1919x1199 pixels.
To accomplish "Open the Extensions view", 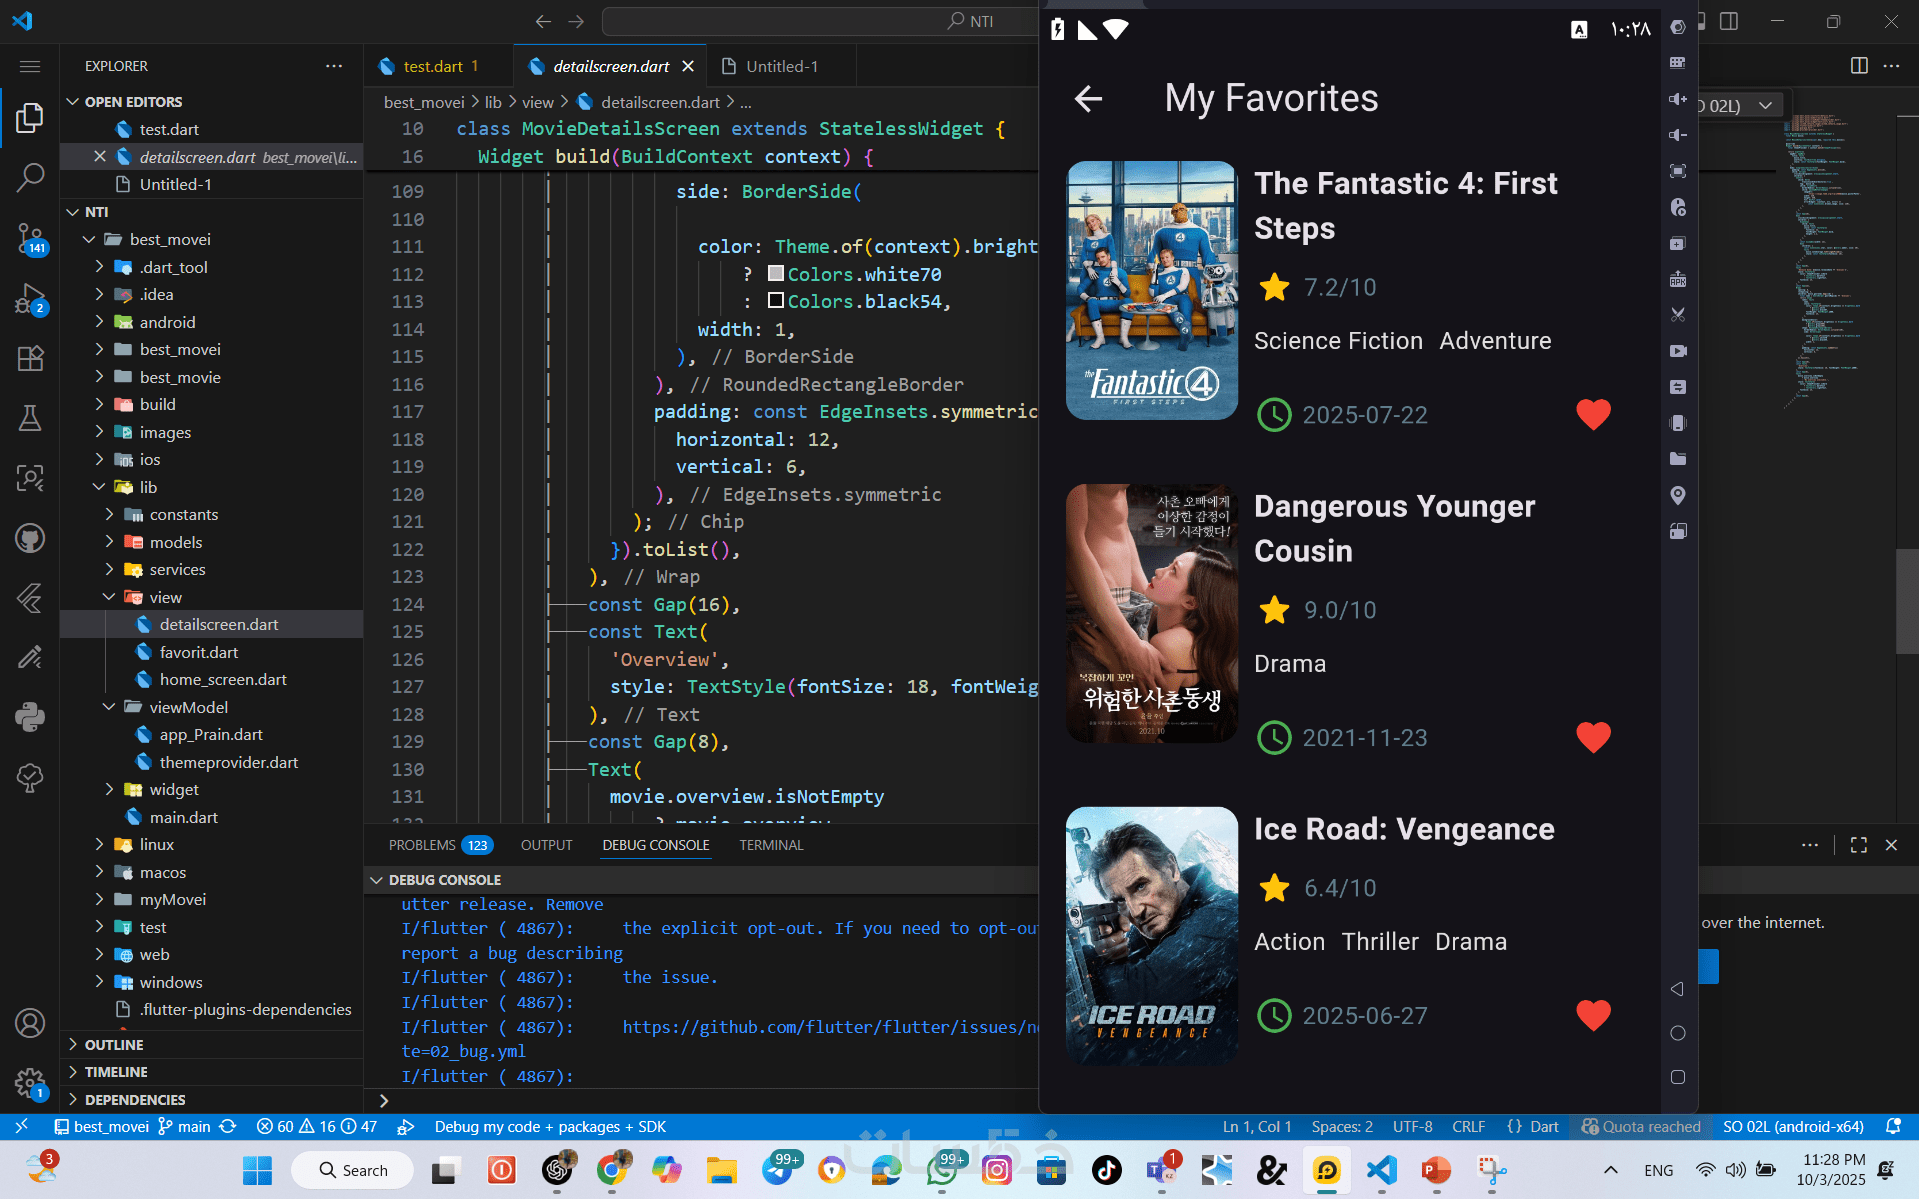I will click(x=30, y=358).
